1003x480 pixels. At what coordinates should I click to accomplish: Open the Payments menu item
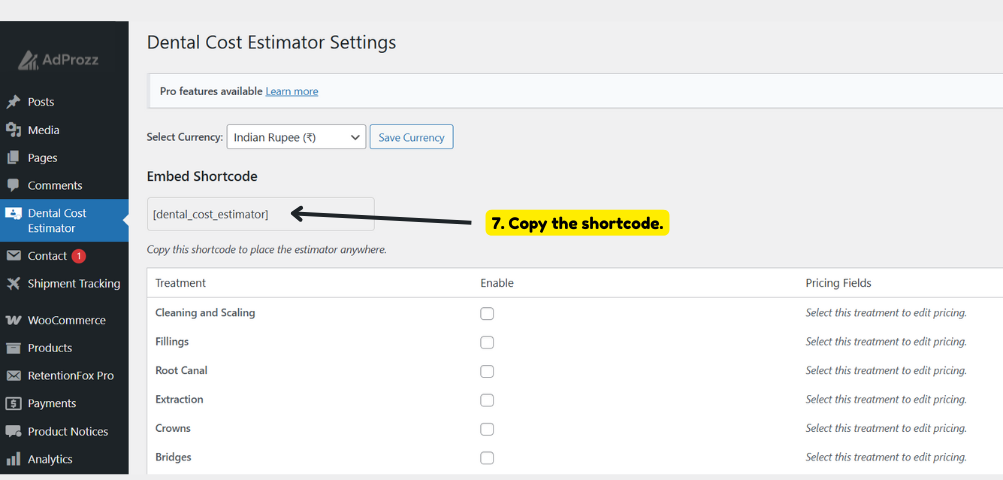pyautogui.click(x=52, y=404)
